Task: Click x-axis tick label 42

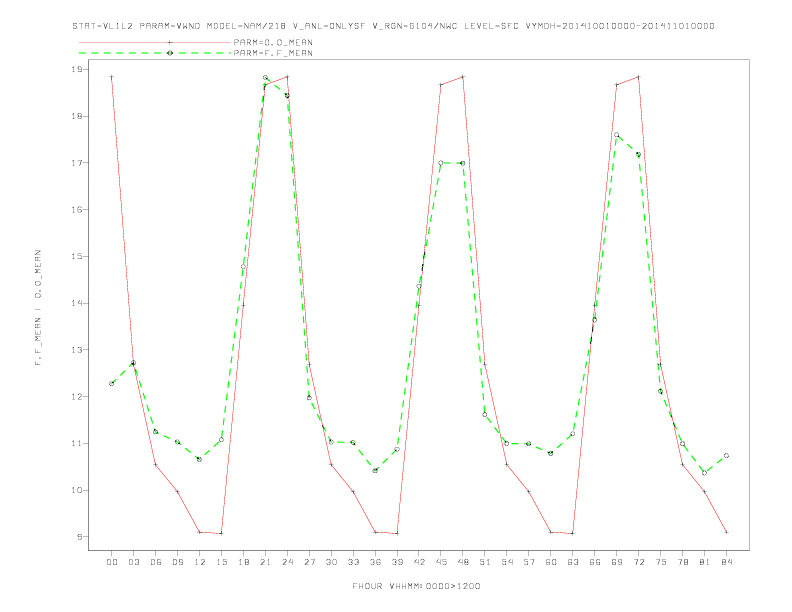Action: [x=419, y=562]
